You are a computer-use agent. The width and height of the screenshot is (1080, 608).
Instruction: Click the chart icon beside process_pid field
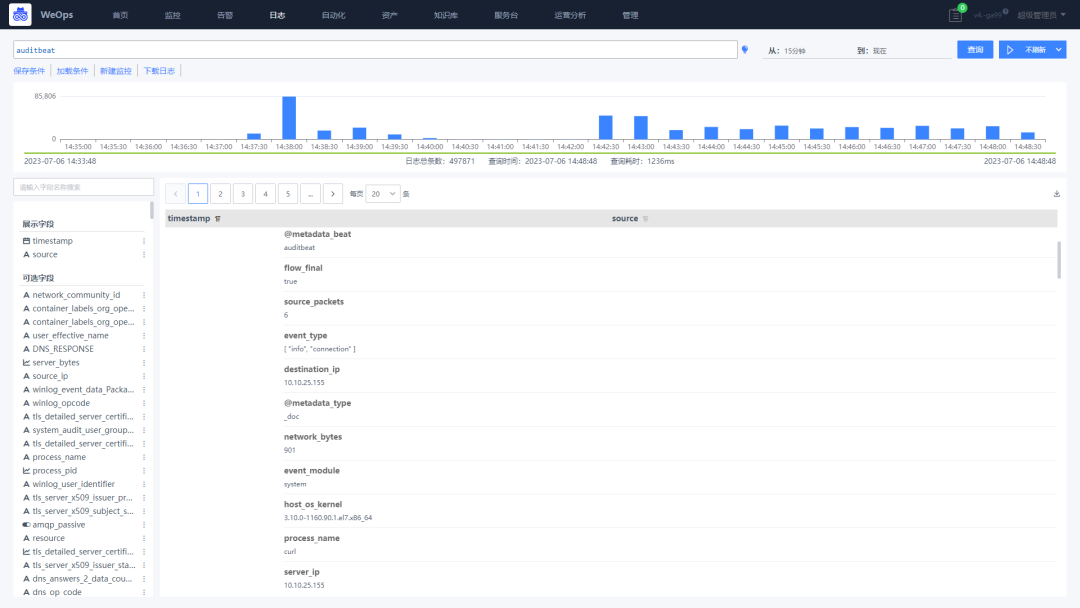tap(26, 471)
